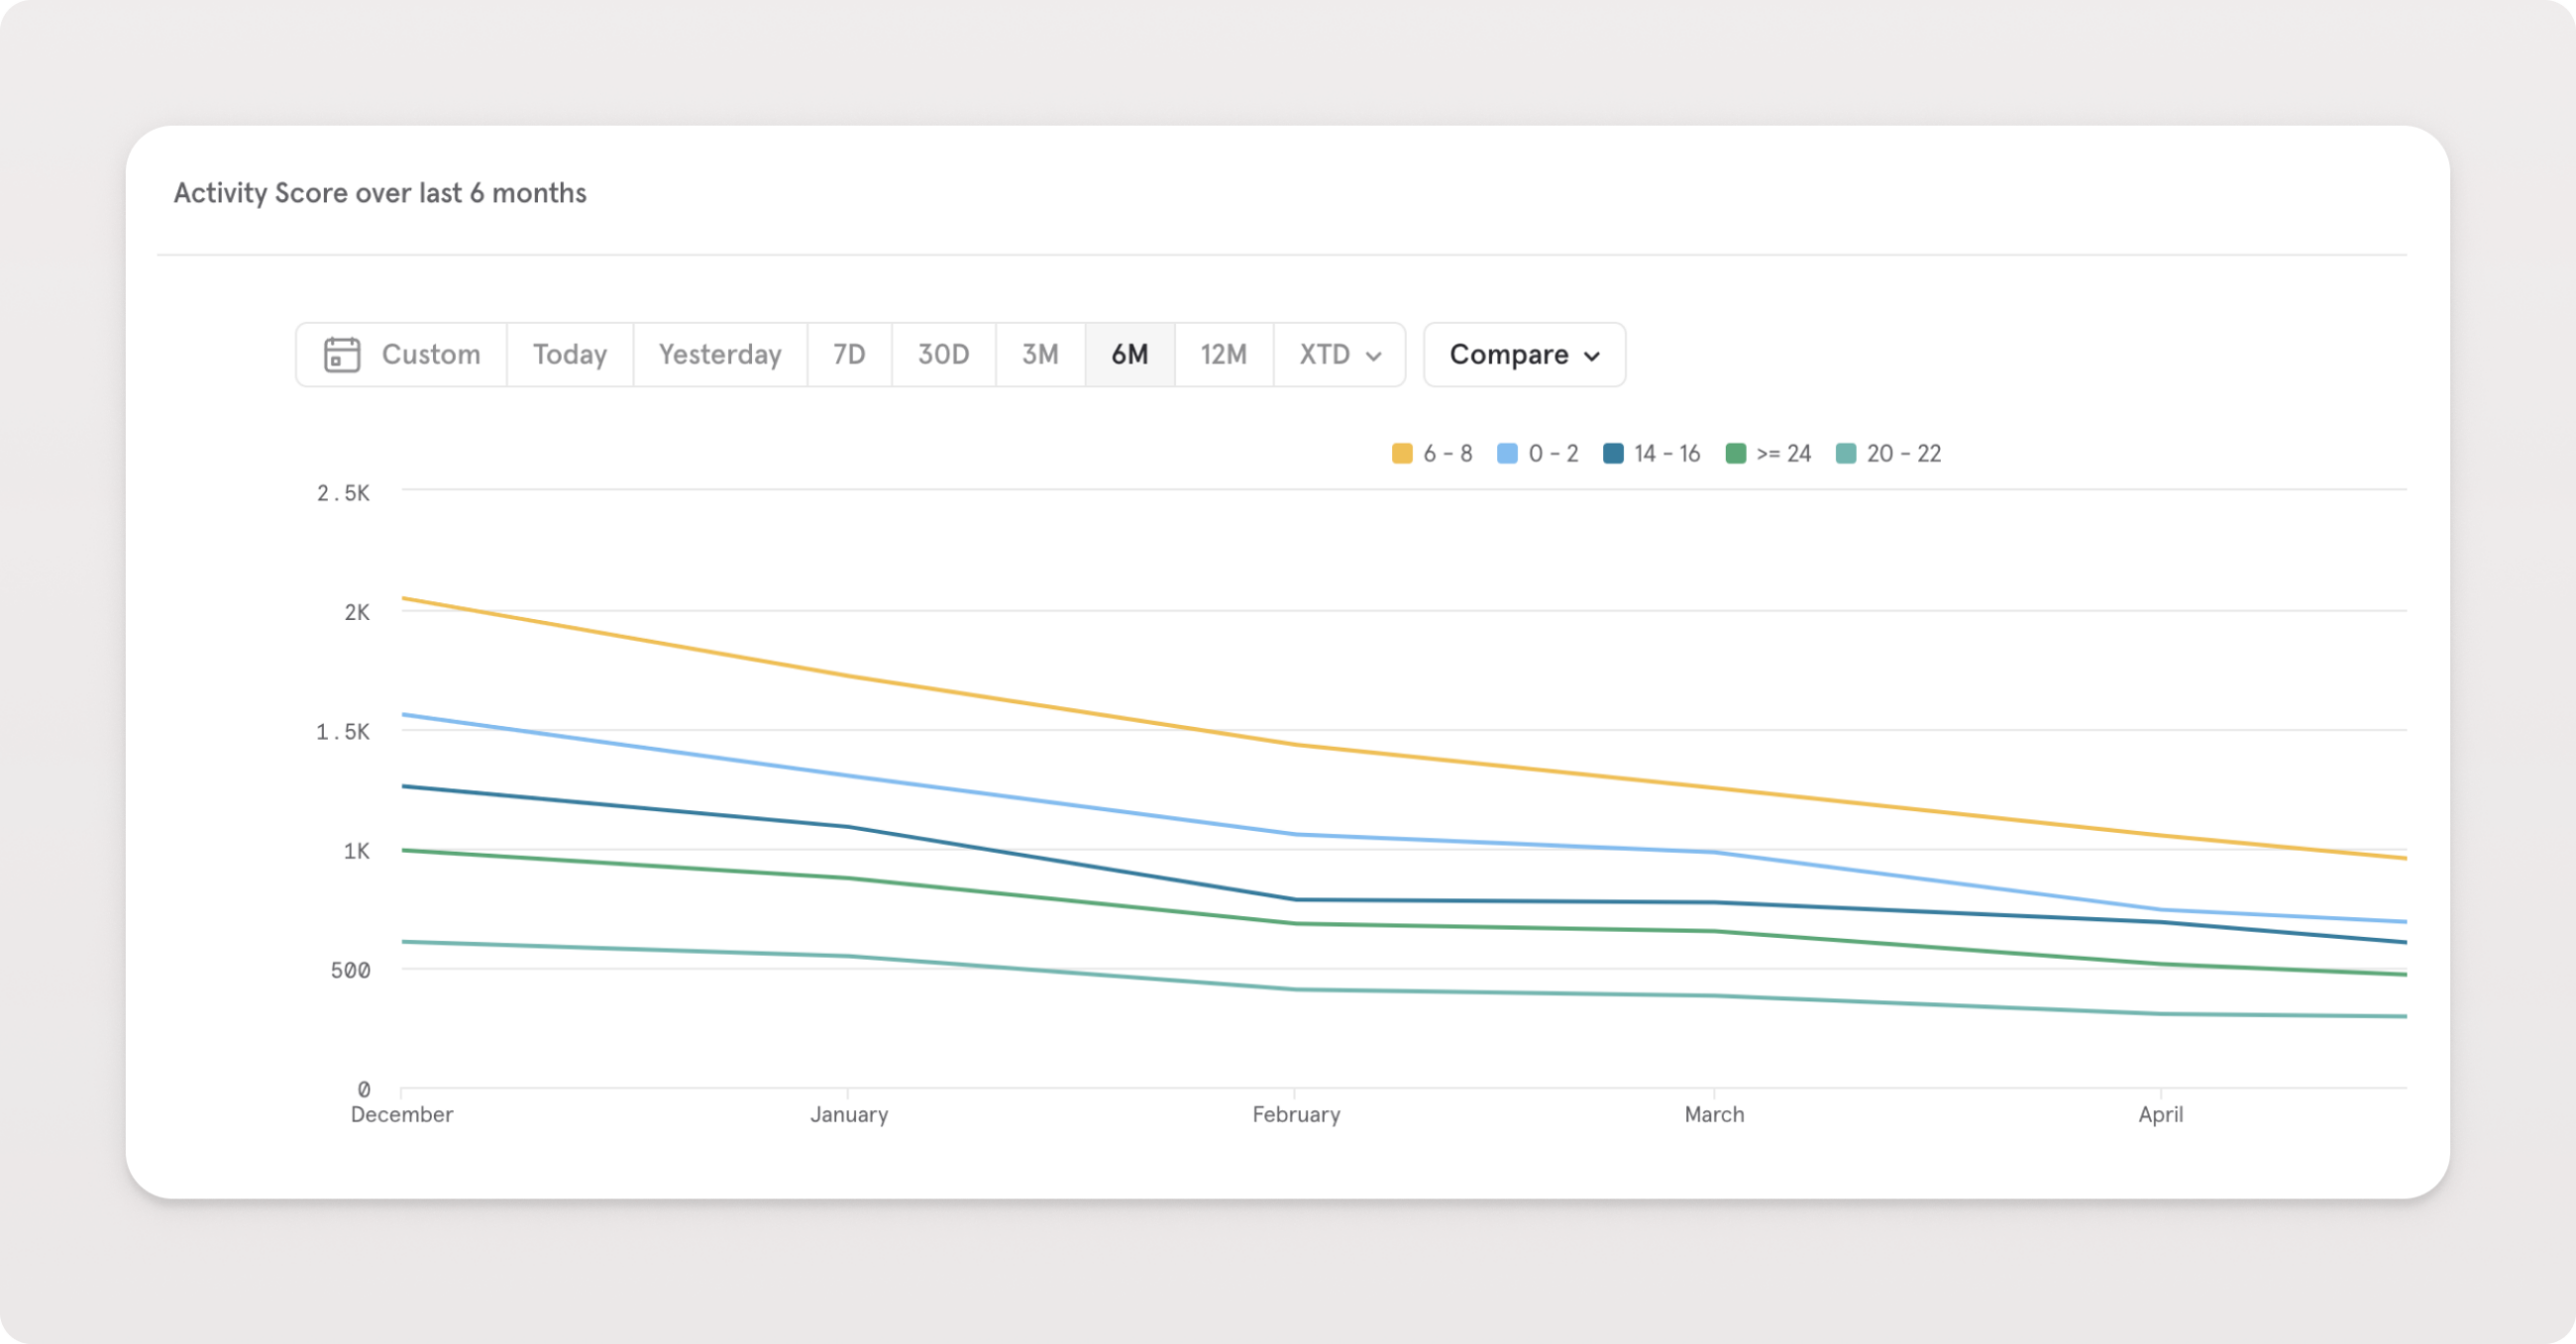
Task: Expand the Compare dropdown
Action: click(x=1524, y=355)
